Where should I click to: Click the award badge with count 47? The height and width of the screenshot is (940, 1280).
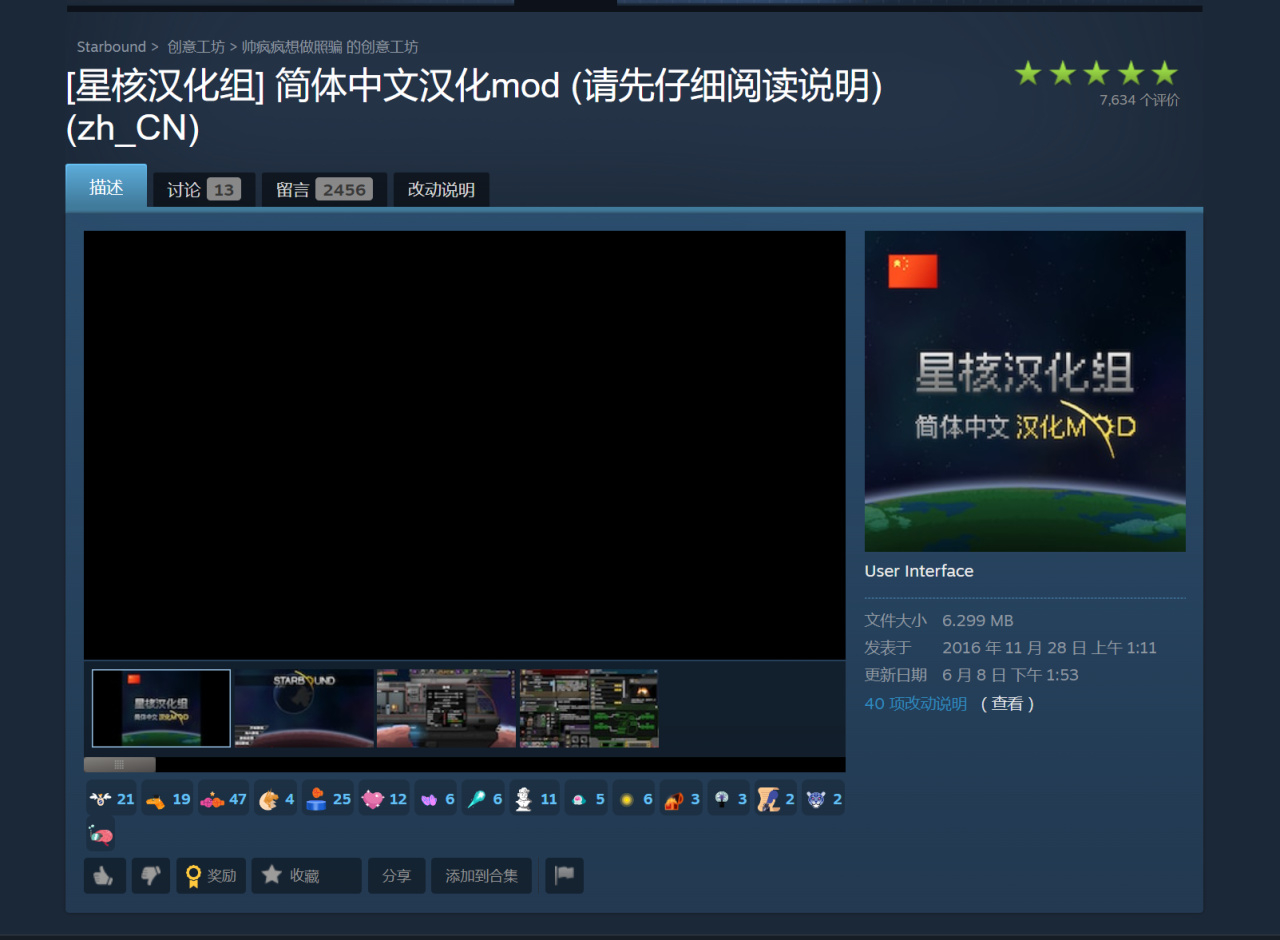coord(224,799)
